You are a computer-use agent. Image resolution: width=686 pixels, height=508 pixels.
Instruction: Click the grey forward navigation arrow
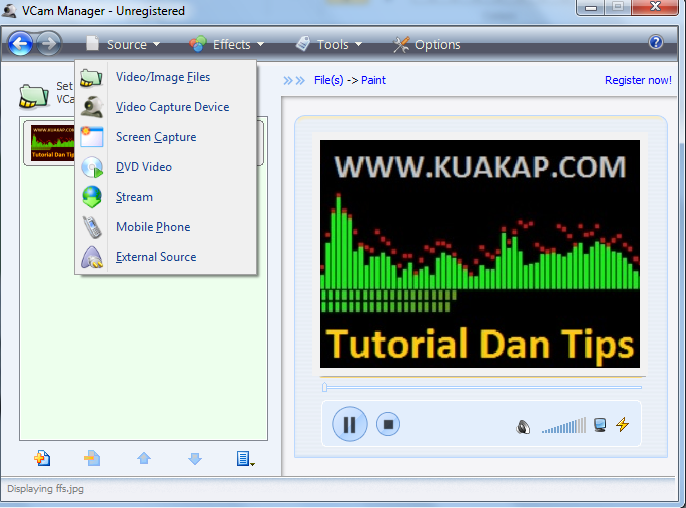coord(48,43)
